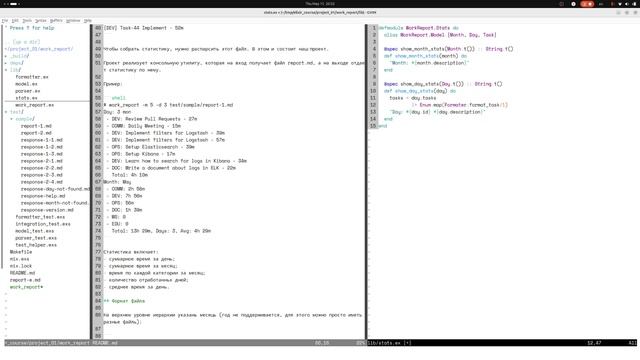Select model_test.exs file
This screenshot has width=640, height=360.
[35, 231]
